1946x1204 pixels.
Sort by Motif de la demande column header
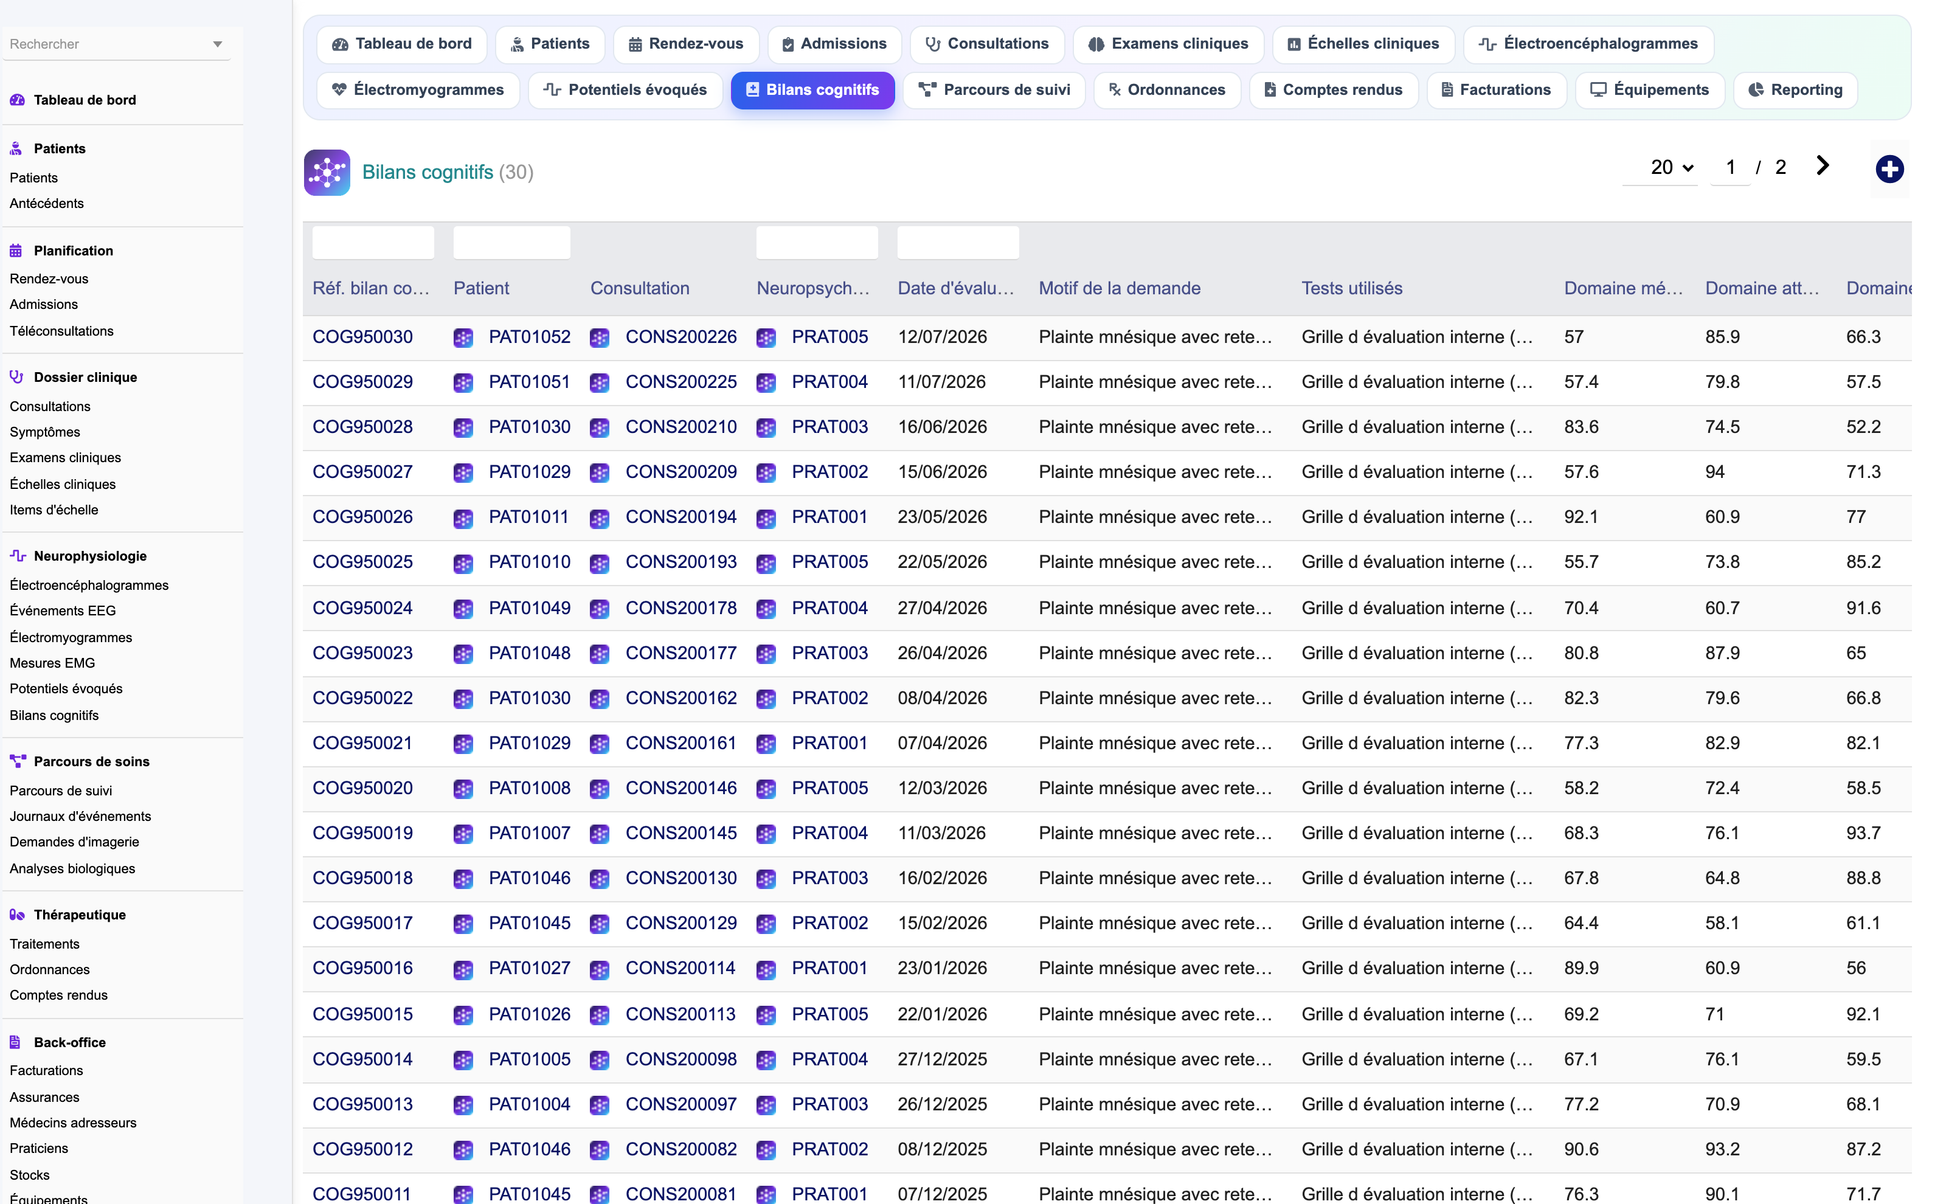click(x=1120, y=288)
